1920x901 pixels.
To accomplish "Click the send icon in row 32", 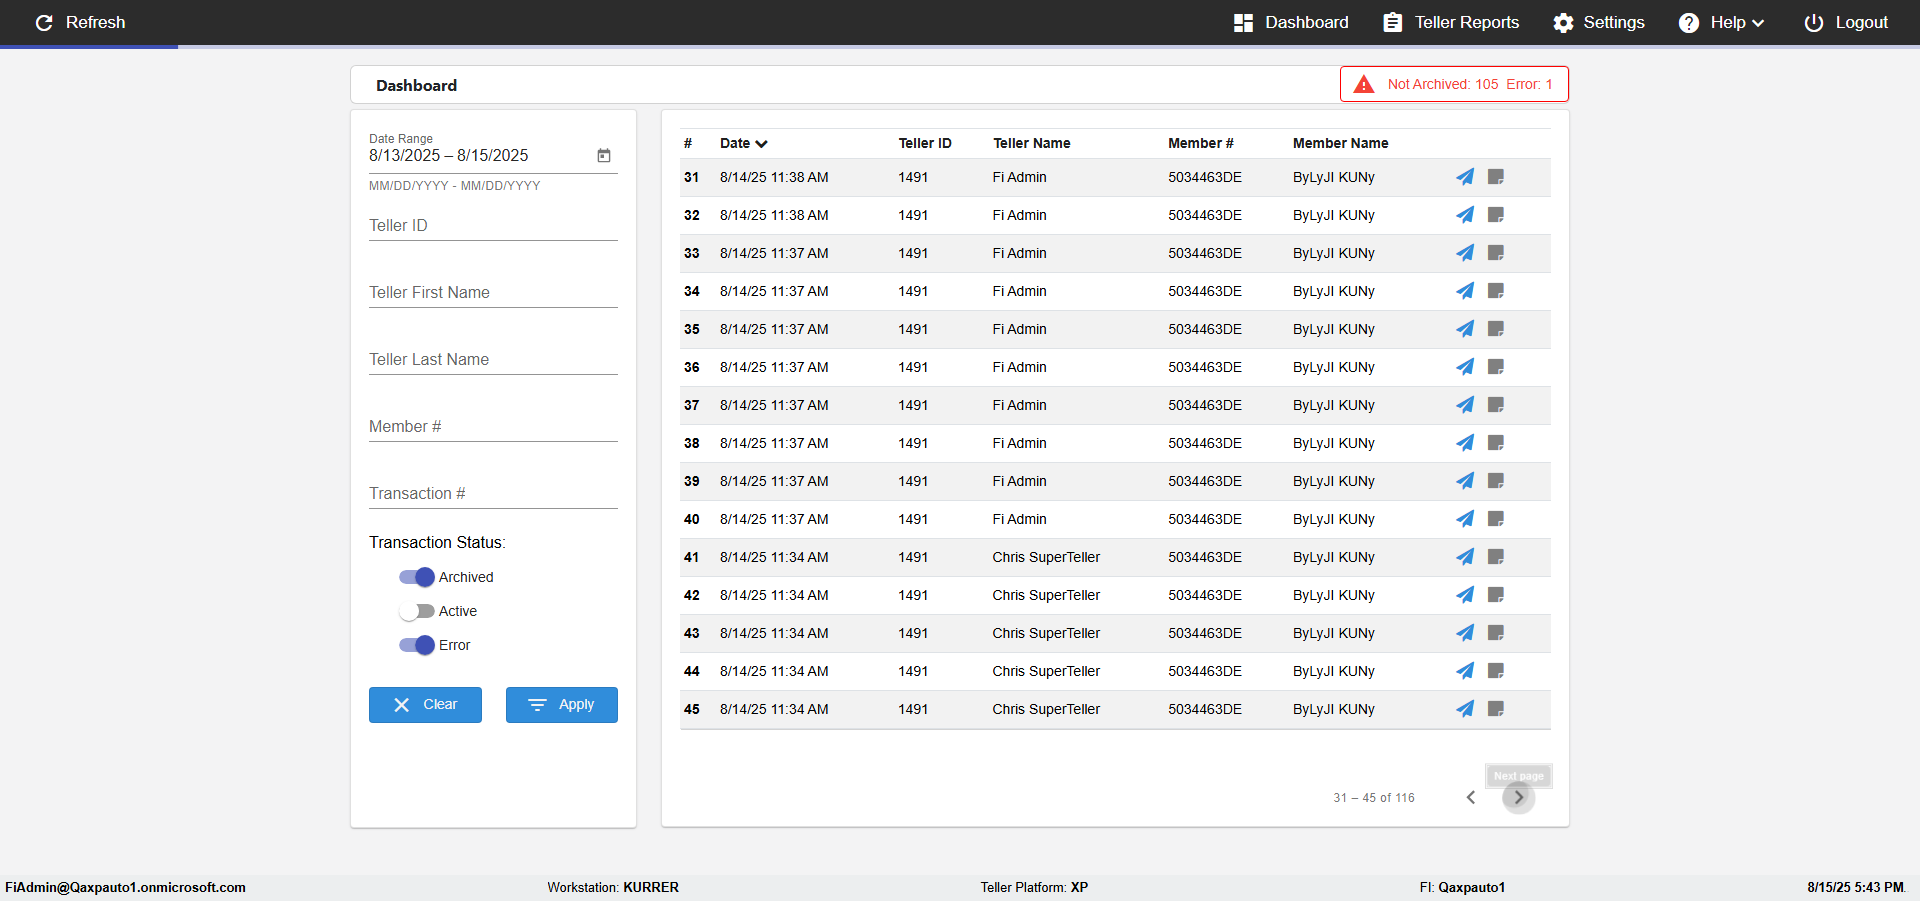I will point(1465,215).
